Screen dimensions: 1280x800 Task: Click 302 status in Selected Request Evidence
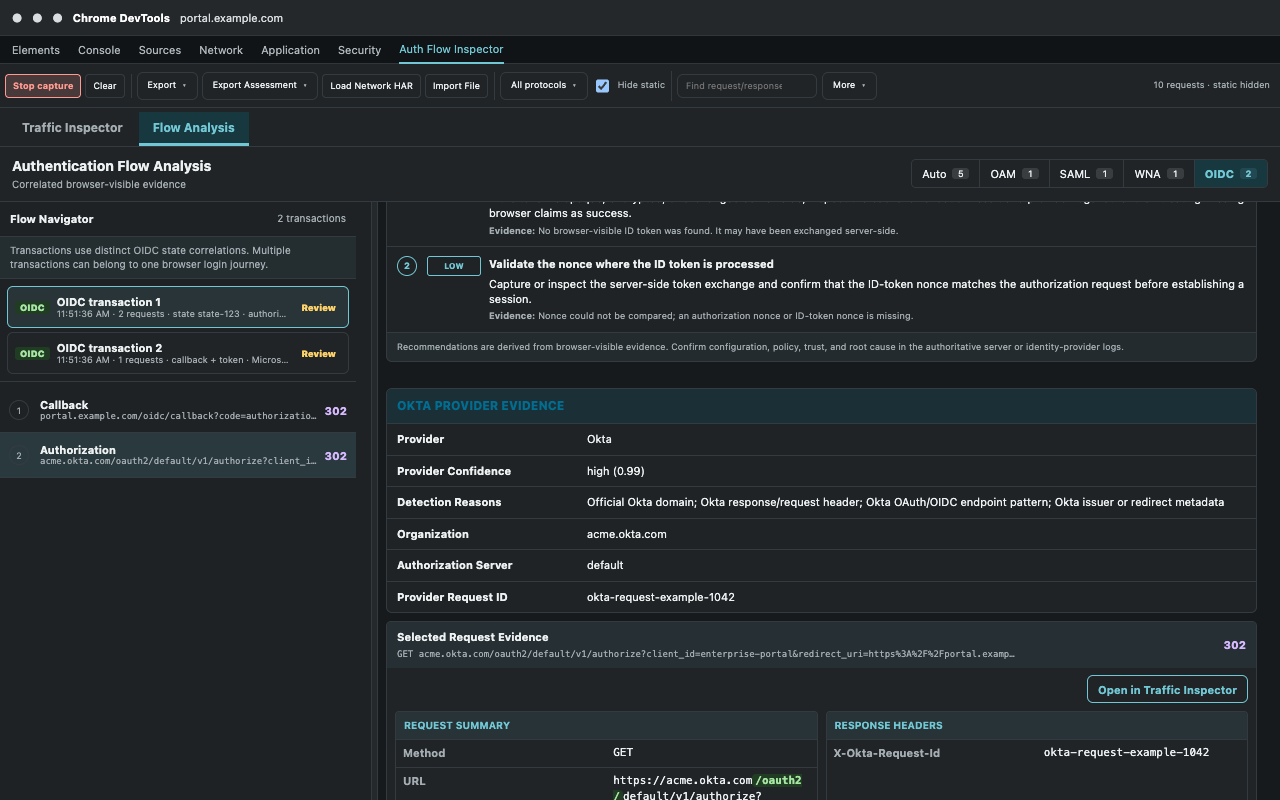(x=1235, y=645)
